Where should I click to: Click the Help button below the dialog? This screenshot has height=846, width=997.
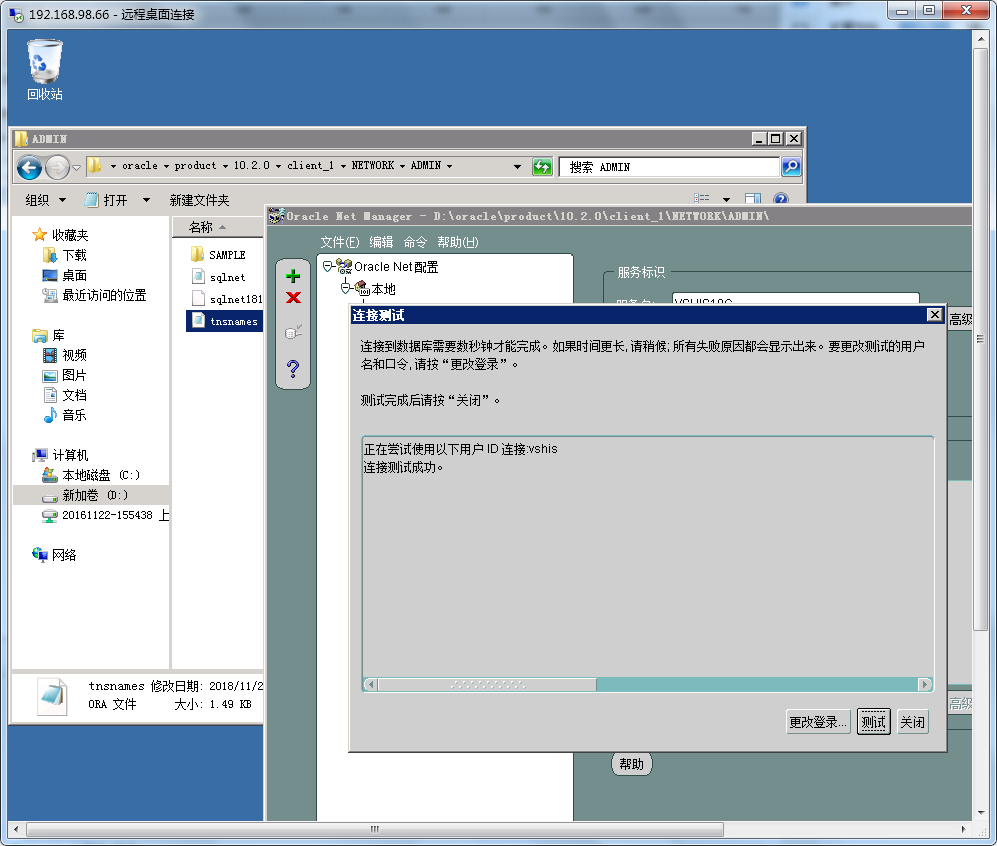pos(631,764)
